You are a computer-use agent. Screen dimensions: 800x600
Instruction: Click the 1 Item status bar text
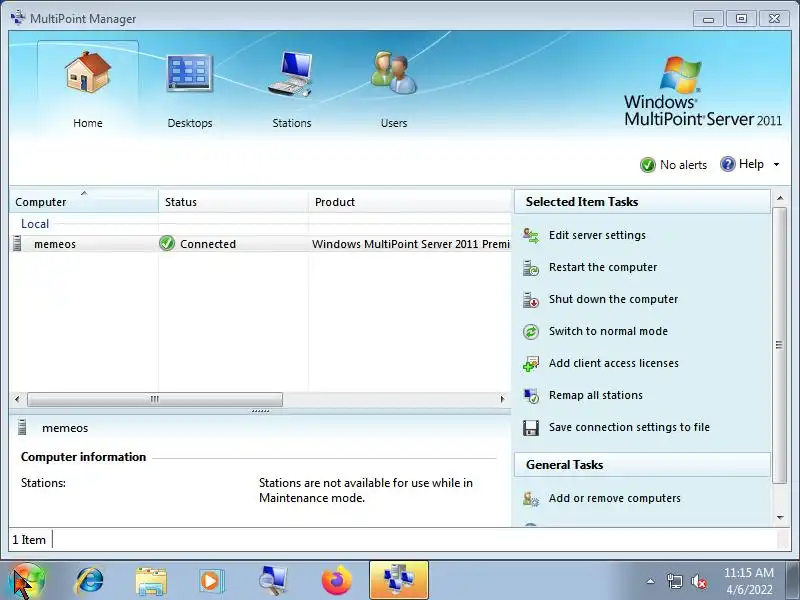coord(29,540)
